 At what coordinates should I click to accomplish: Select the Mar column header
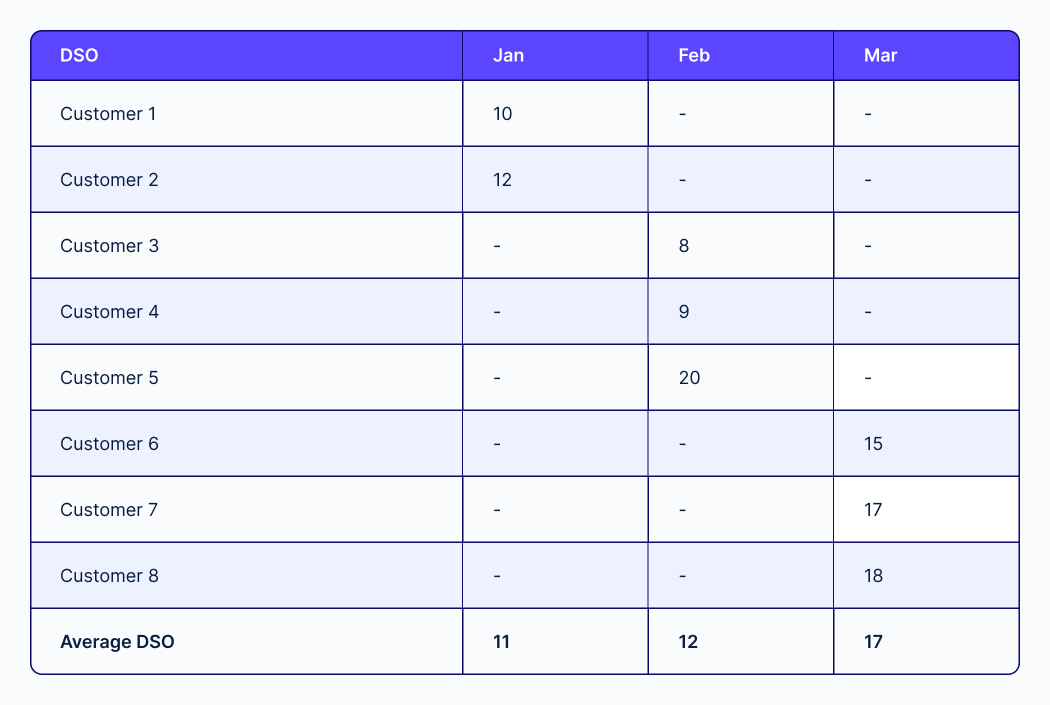coord(880,55)
